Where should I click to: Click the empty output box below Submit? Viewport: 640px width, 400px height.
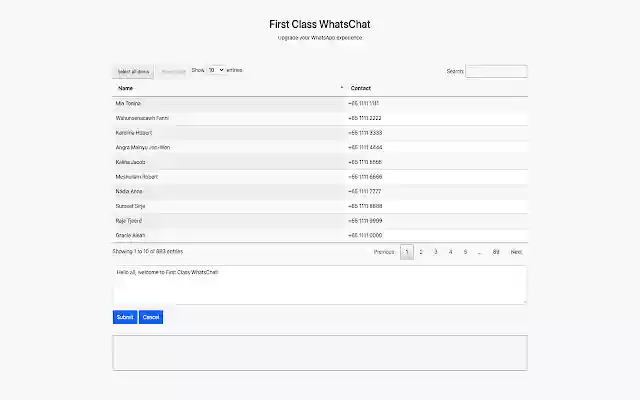tap(320, 353)
